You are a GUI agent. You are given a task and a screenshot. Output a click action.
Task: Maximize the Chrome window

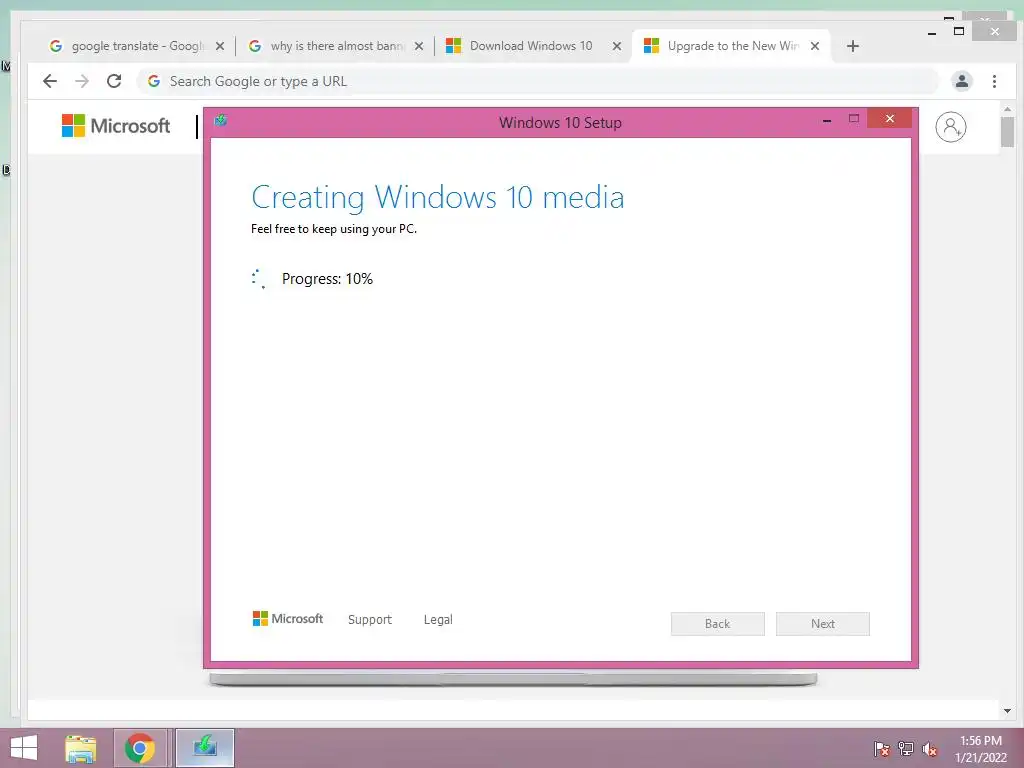click(959, 31)
